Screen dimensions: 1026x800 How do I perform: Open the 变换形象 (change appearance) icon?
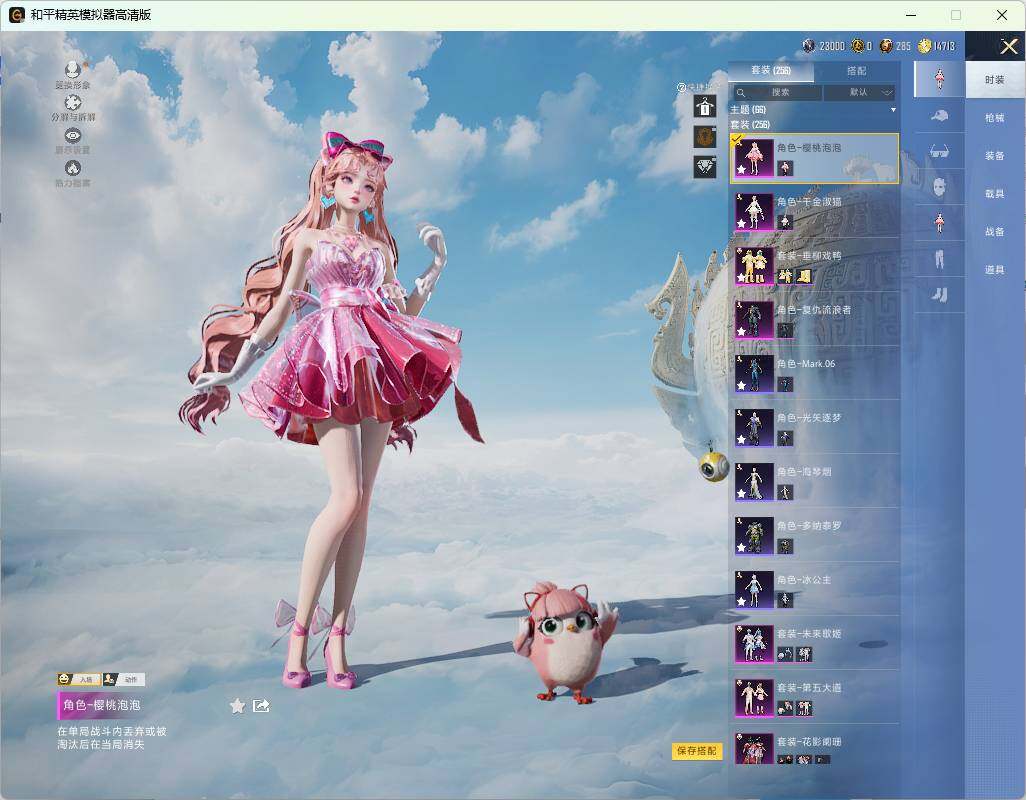pos(73,69)
